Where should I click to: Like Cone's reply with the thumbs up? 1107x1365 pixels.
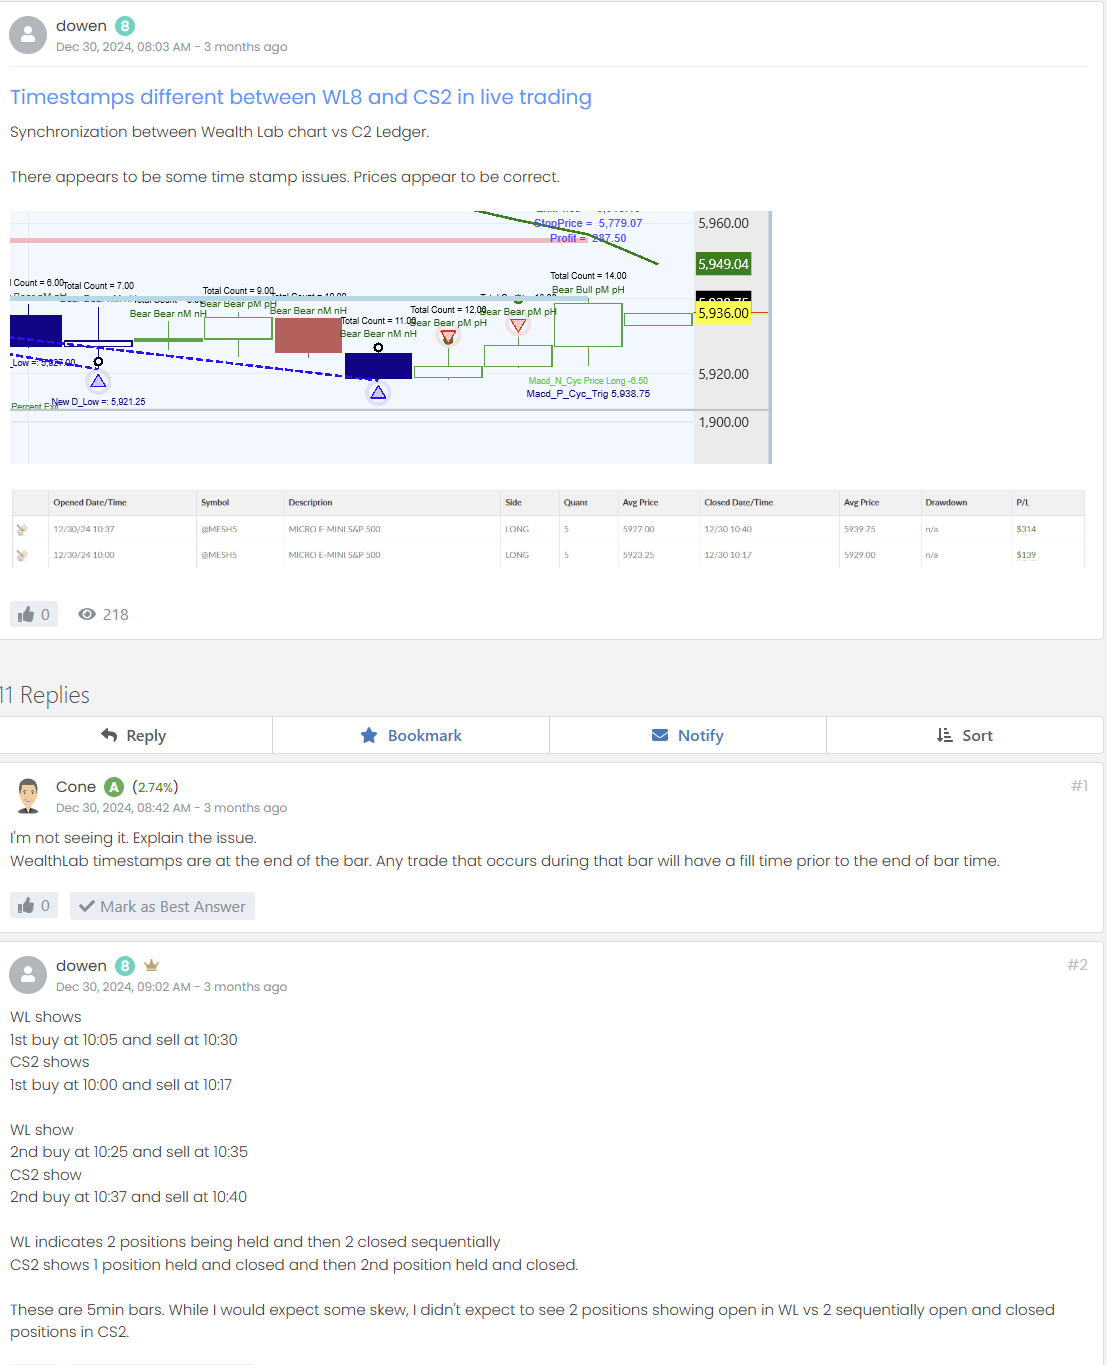click(34, 905)
